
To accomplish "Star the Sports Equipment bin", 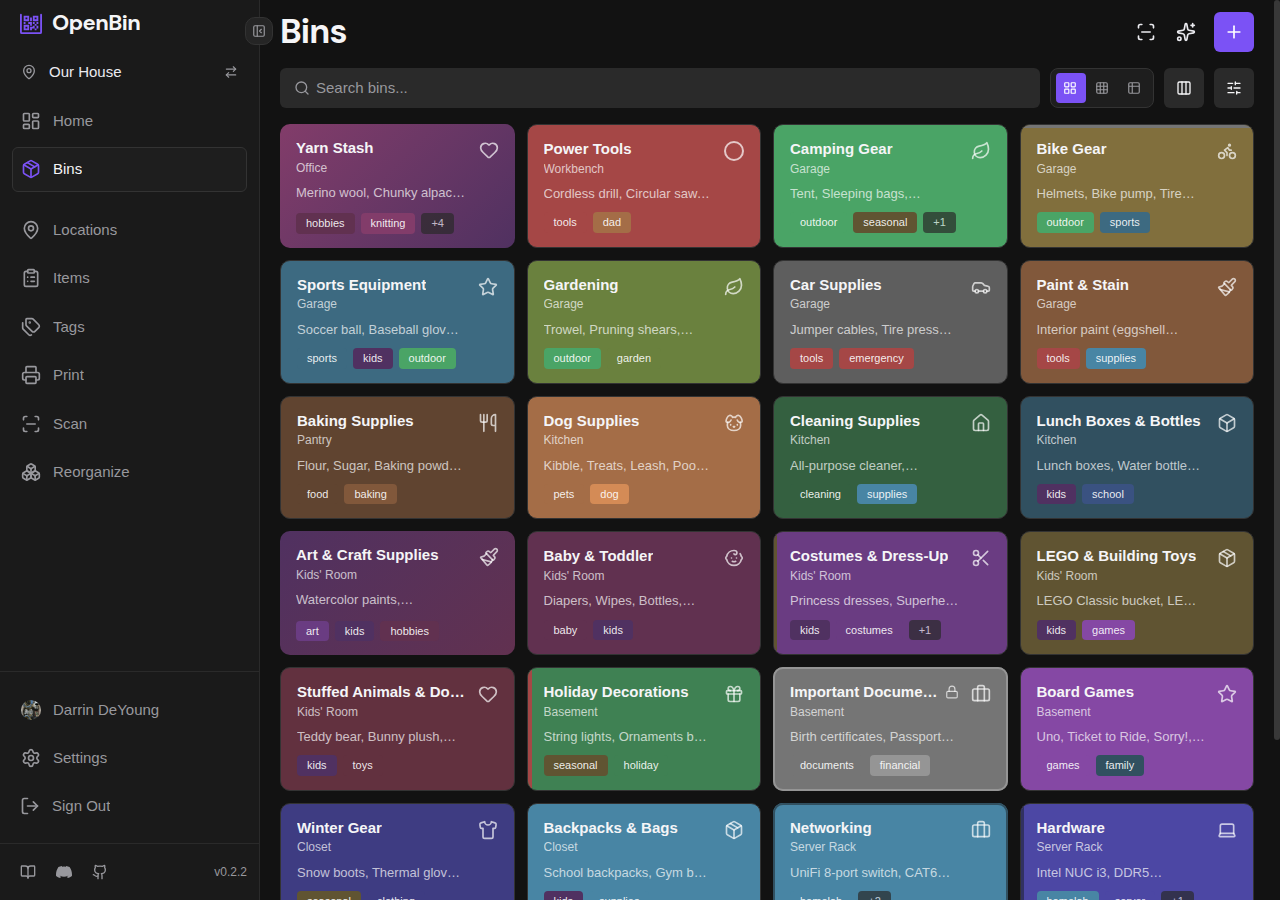I will point(487,286).
